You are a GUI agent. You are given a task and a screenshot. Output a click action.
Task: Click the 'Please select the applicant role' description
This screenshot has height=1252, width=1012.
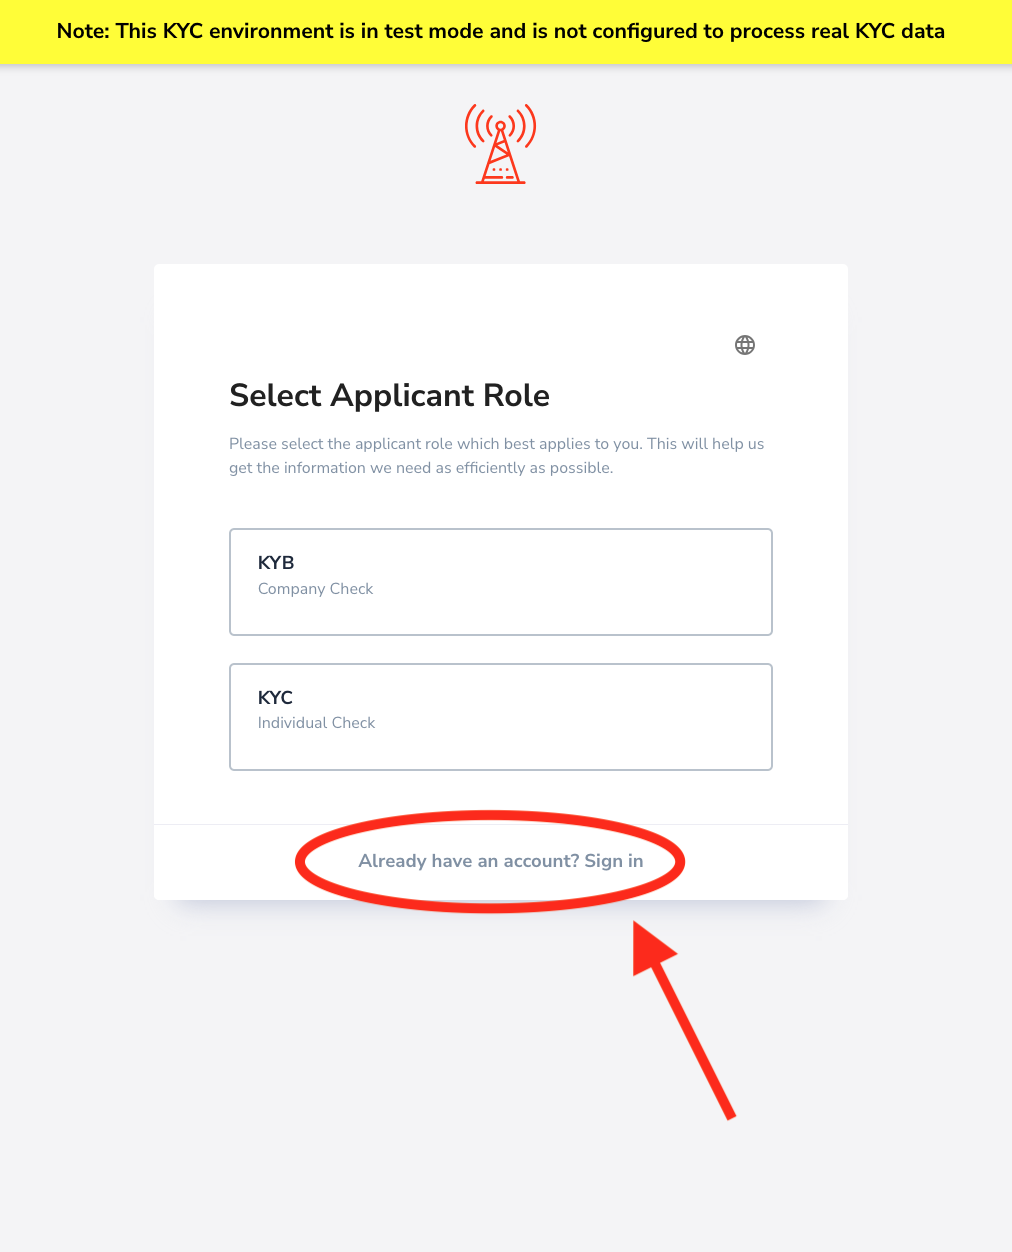497,456
